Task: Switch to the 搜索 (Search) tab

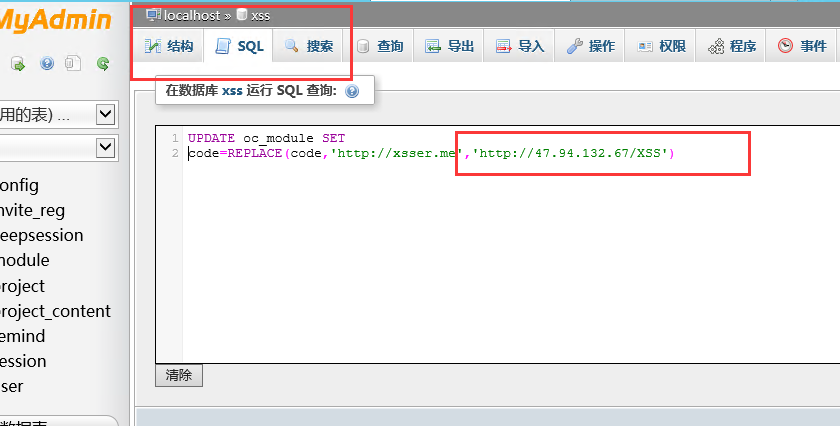Action: point(308,46)
